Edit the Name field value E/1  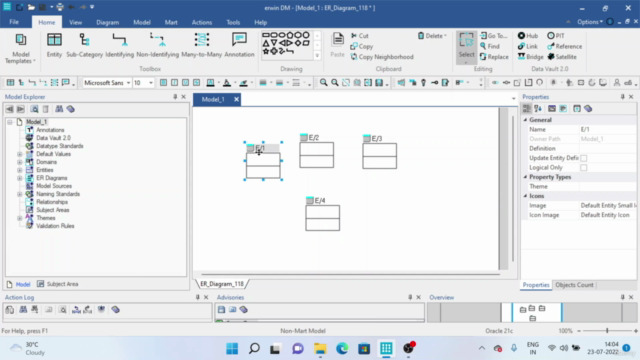coord(607,129)
